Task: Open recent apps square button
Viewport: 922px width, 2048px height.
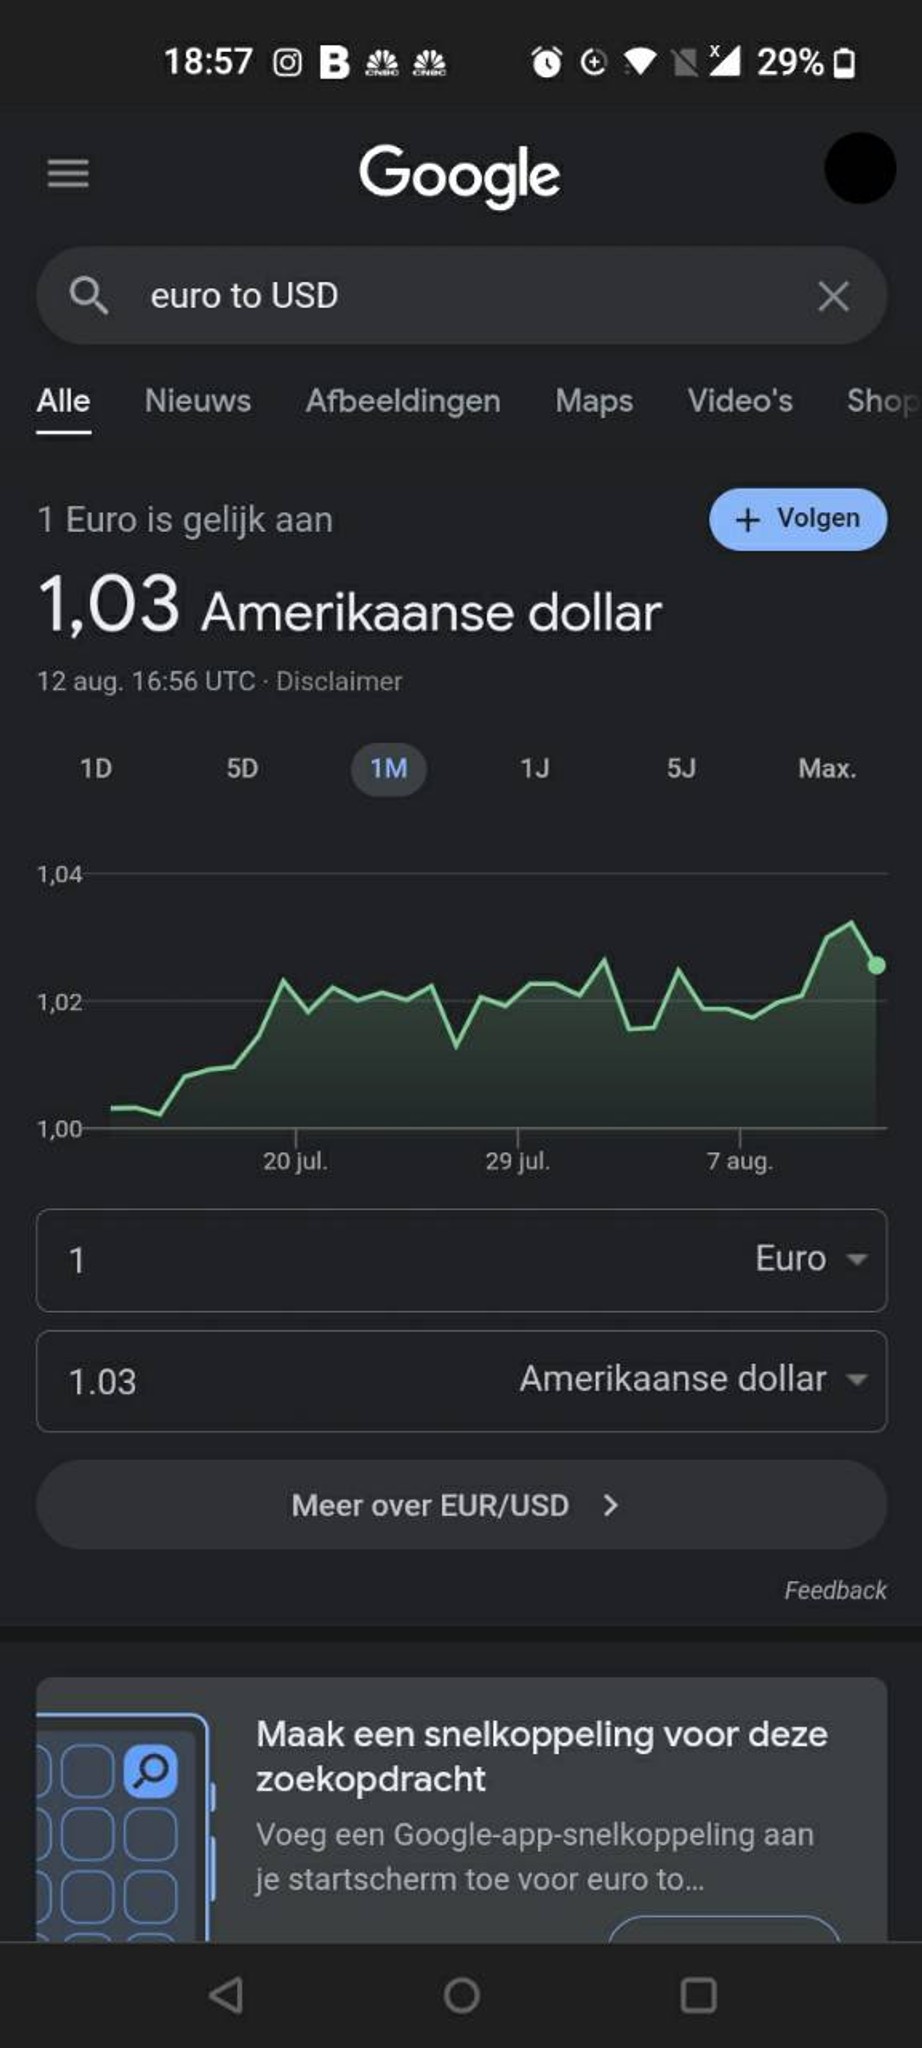Action: (x=698, y=1996)
